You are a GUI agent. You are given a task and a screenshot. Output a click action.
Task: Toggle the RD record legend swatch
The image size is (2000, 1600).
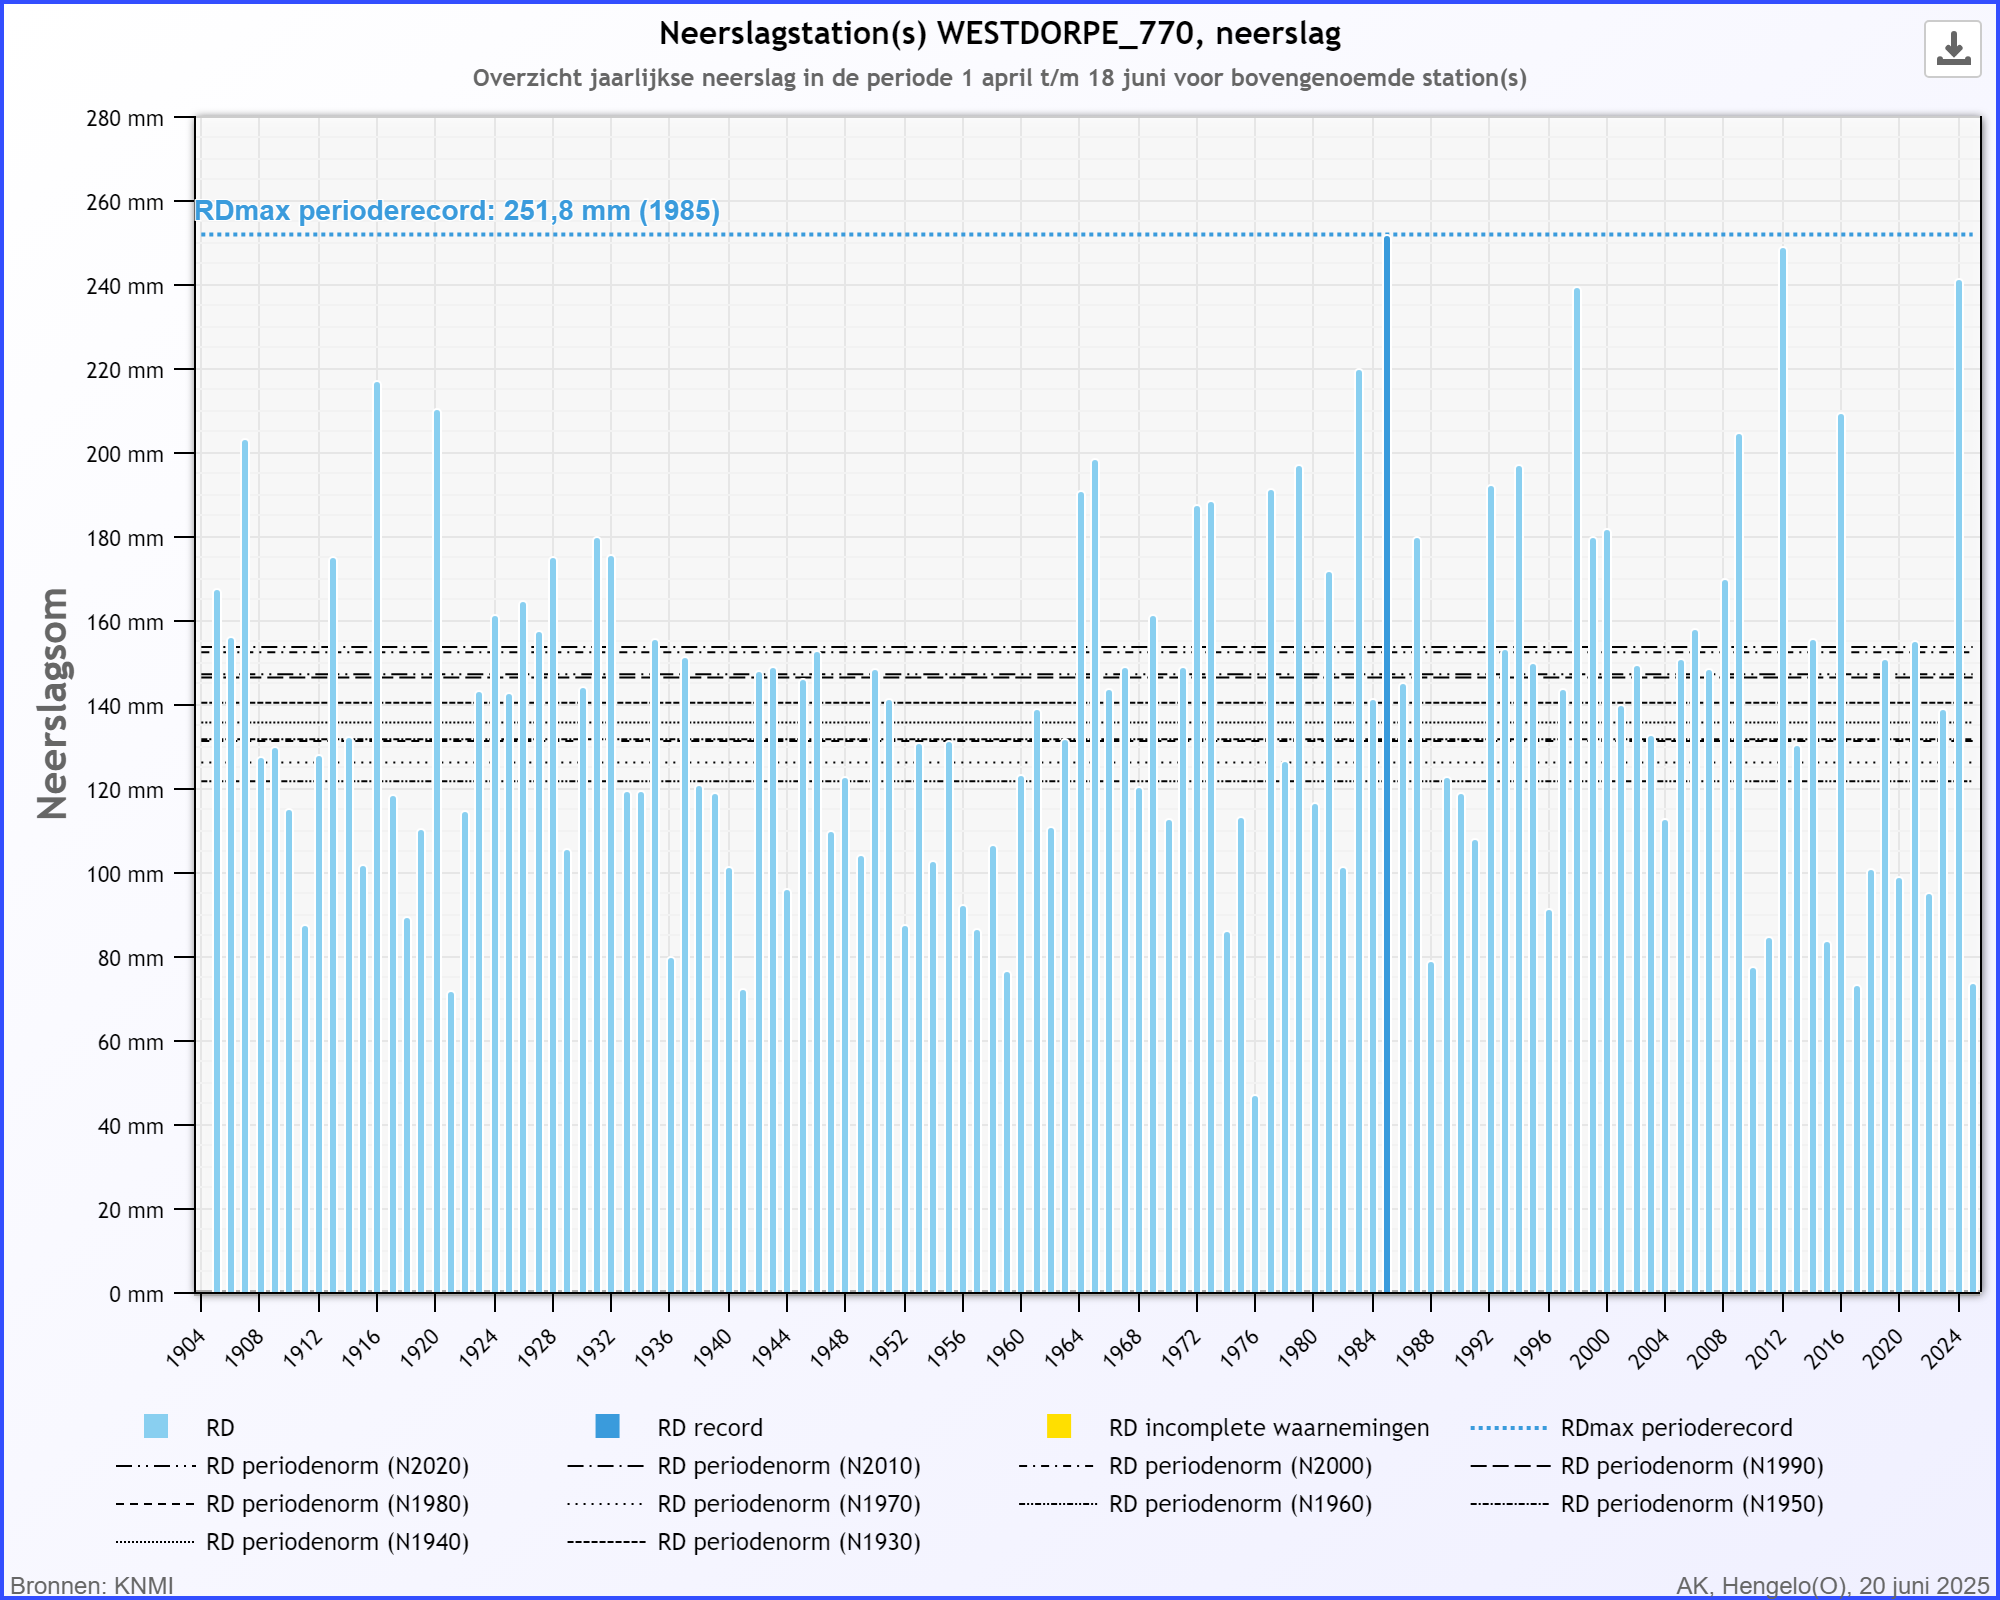[x=607, y=1426]
